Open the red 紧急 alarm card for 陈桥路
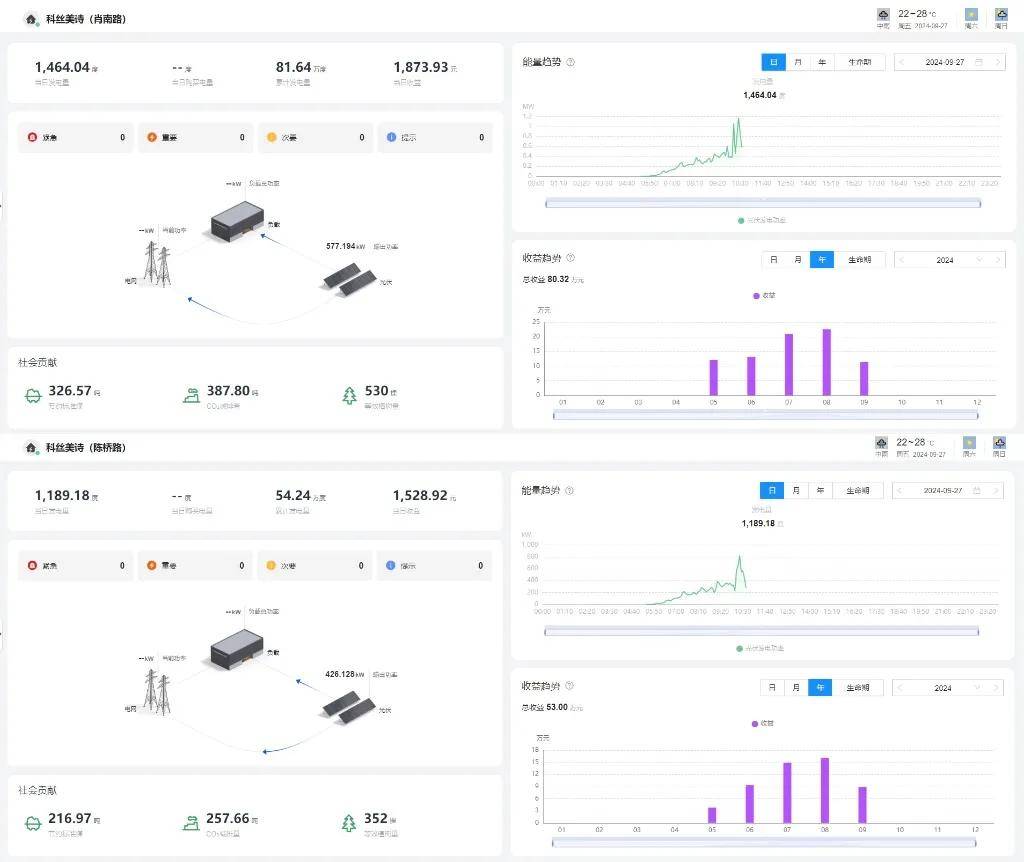The image size is (1024, 862). (76, 566)
